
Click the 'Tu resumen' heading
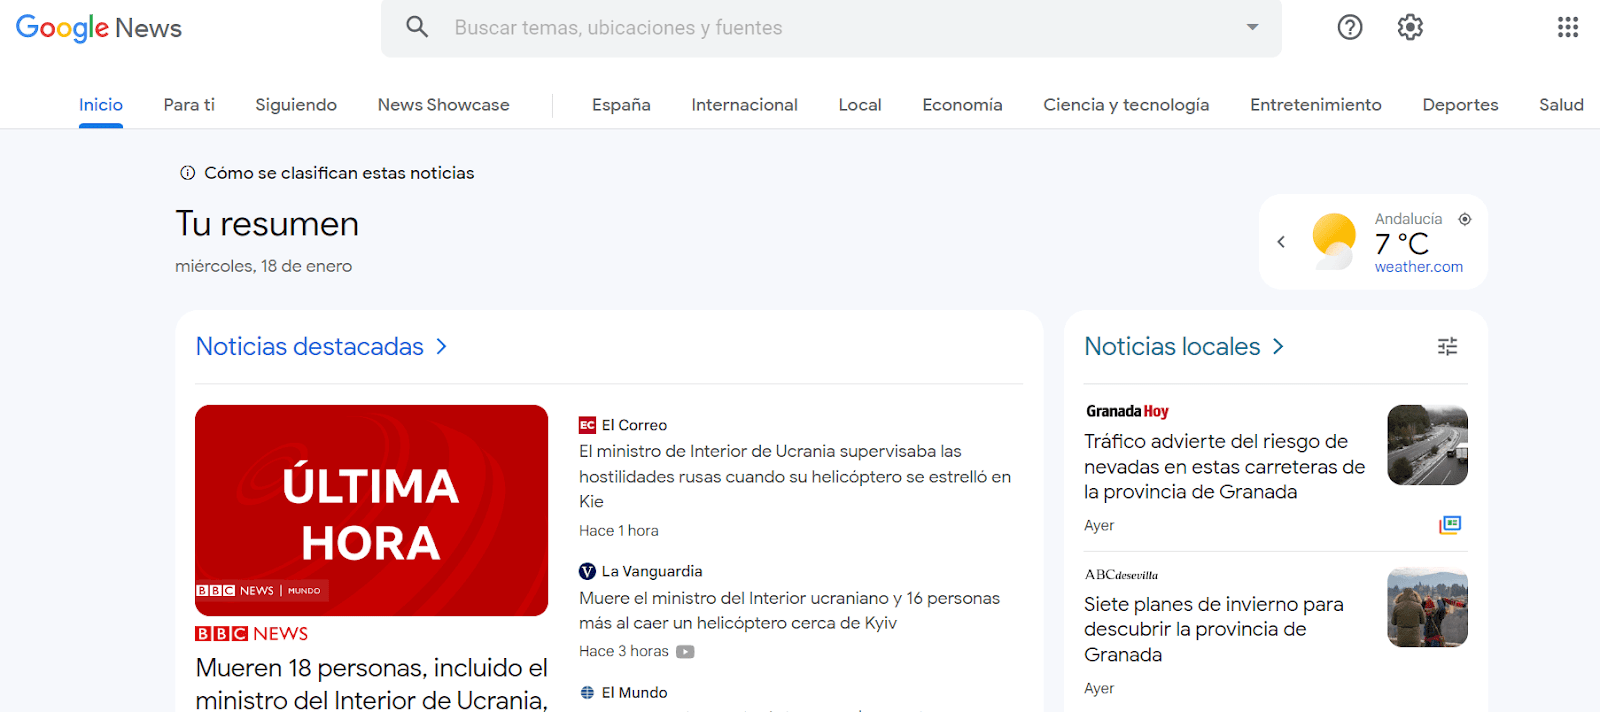click(267, 224)
